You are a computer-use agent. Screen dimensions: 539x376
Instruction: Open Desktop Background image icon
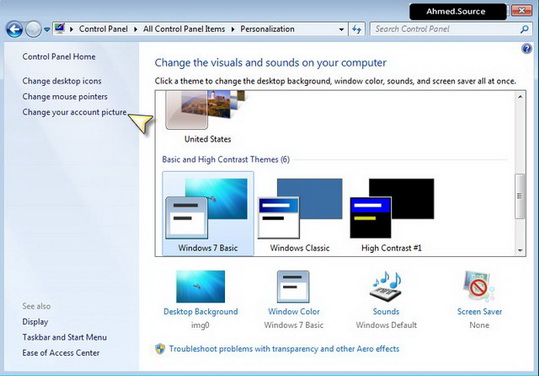[200, 287]
